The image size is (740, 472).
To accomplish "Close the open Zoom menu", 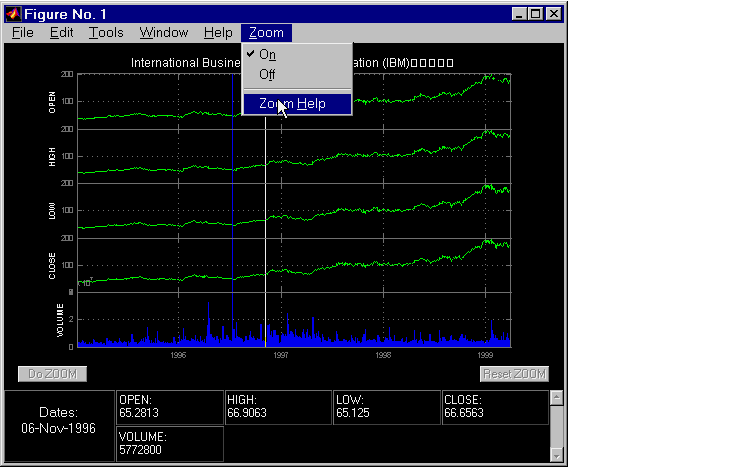I will click(266, 33).
